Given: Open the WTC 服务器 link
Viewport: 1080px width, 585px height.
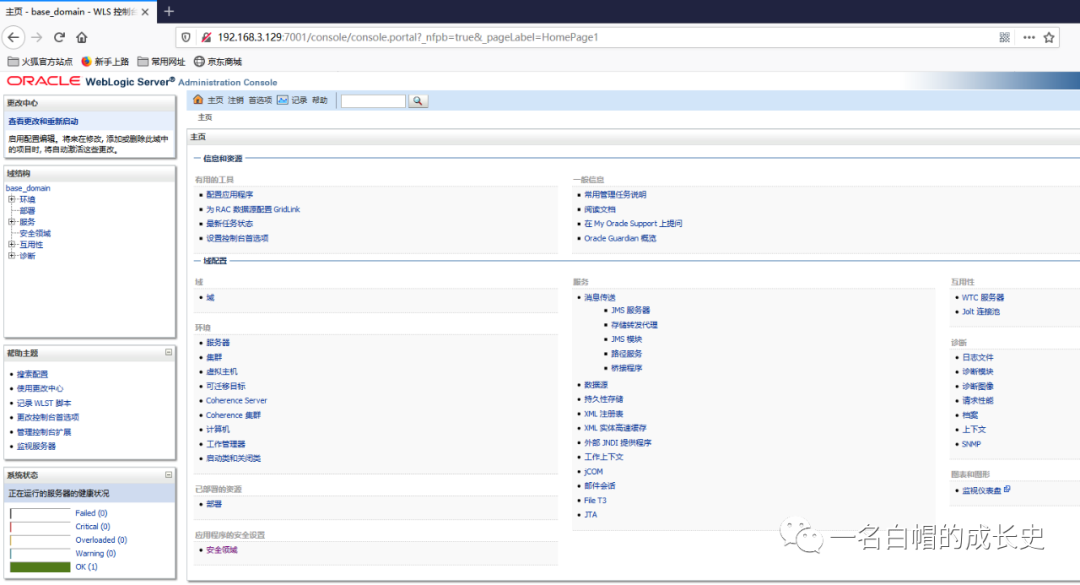Looking at the screenshot, I should pos(983,298).
